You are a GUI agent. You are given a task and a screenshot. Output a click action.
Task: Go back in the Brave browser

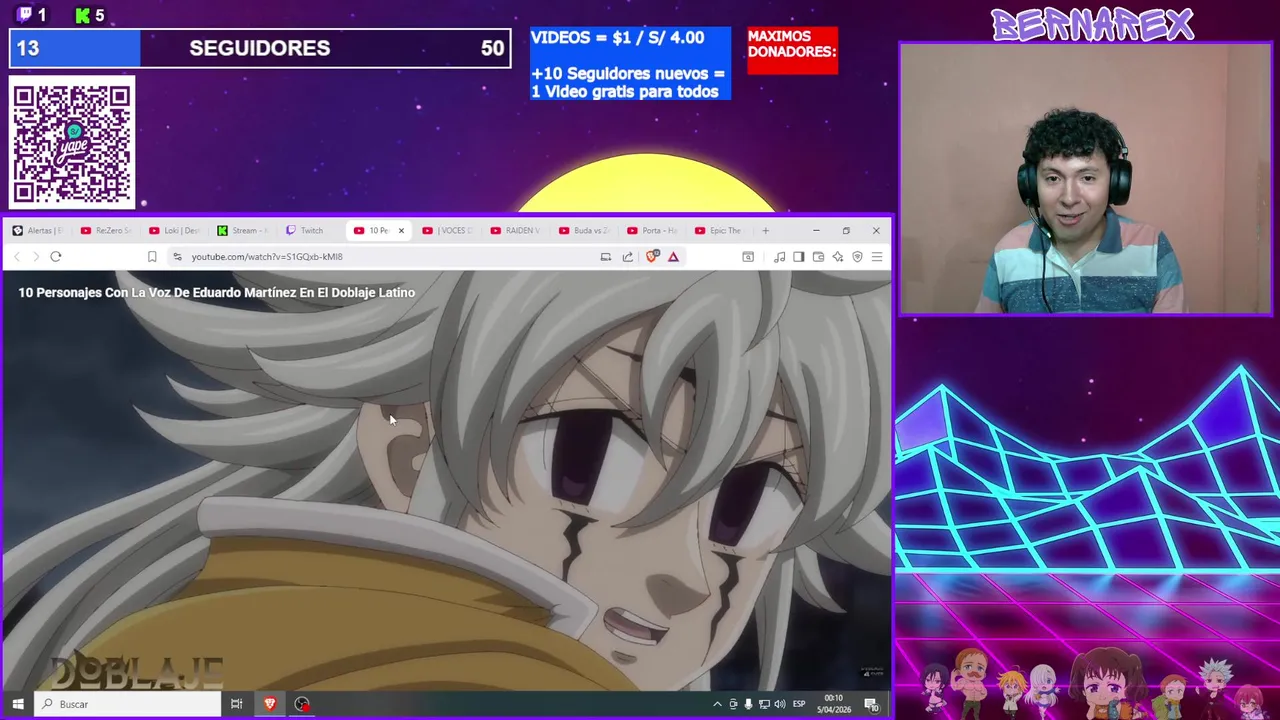point(17,257)
